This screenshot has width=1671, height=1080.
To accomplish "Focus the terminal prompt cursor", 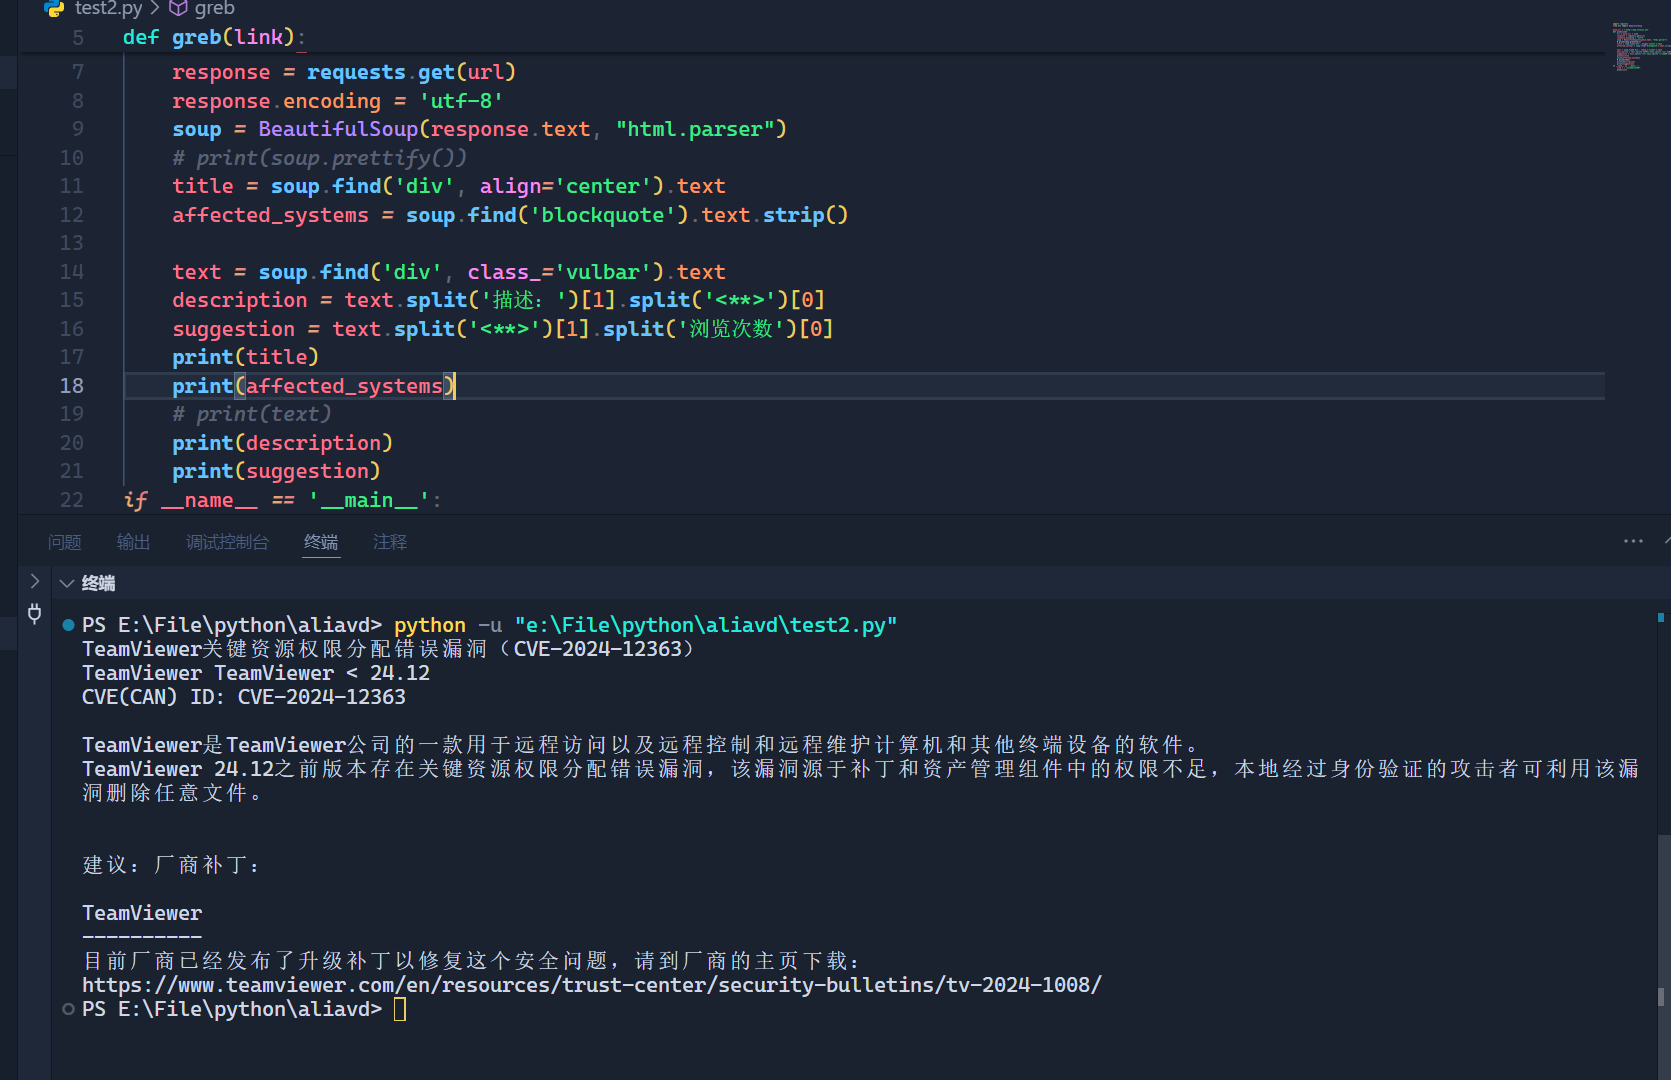I will click(400, 1009).
